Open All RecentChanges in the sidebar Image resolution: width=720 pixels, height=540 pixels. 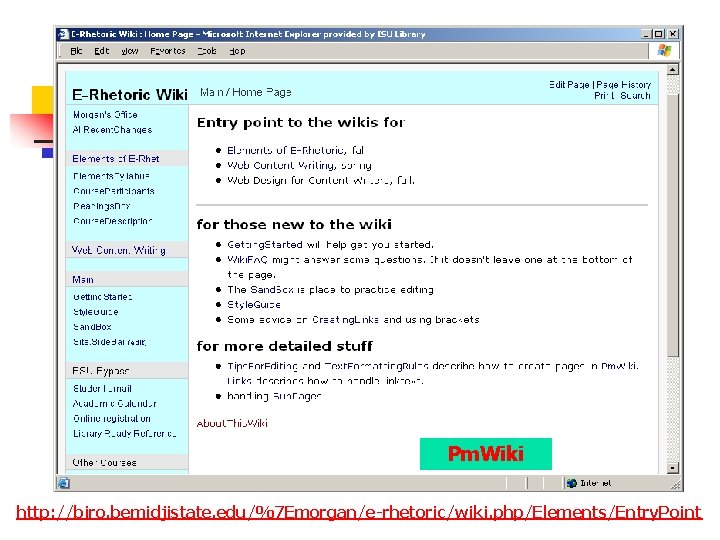pos(112,130)
